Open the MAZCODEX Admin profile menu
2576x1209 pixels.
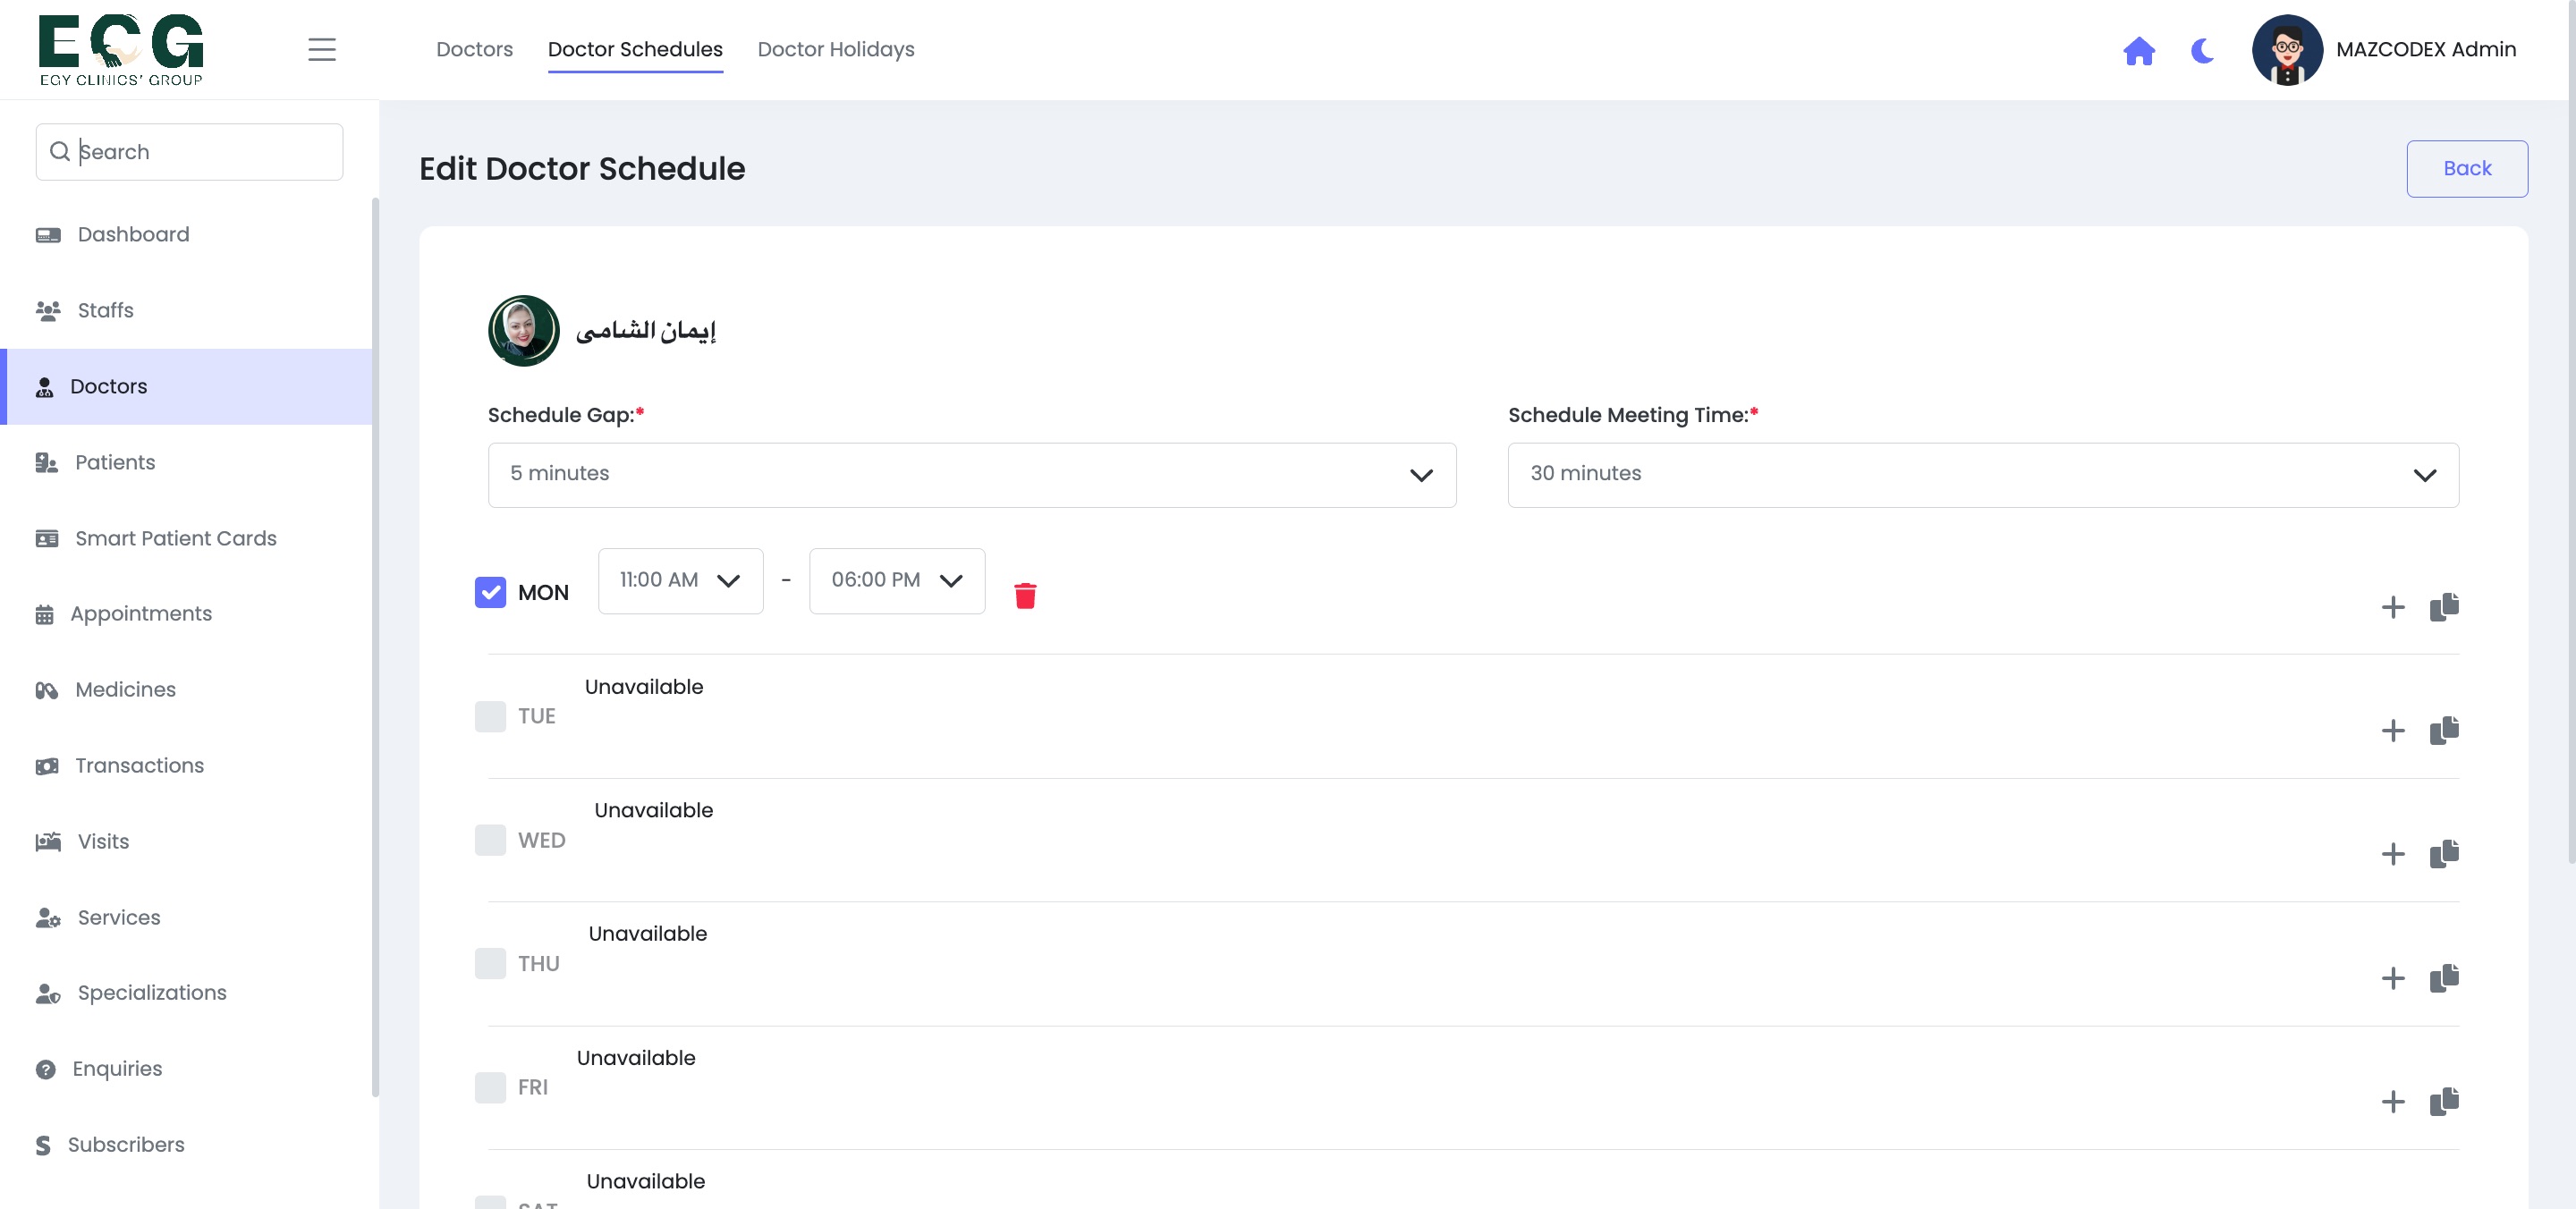(2383, 50)
